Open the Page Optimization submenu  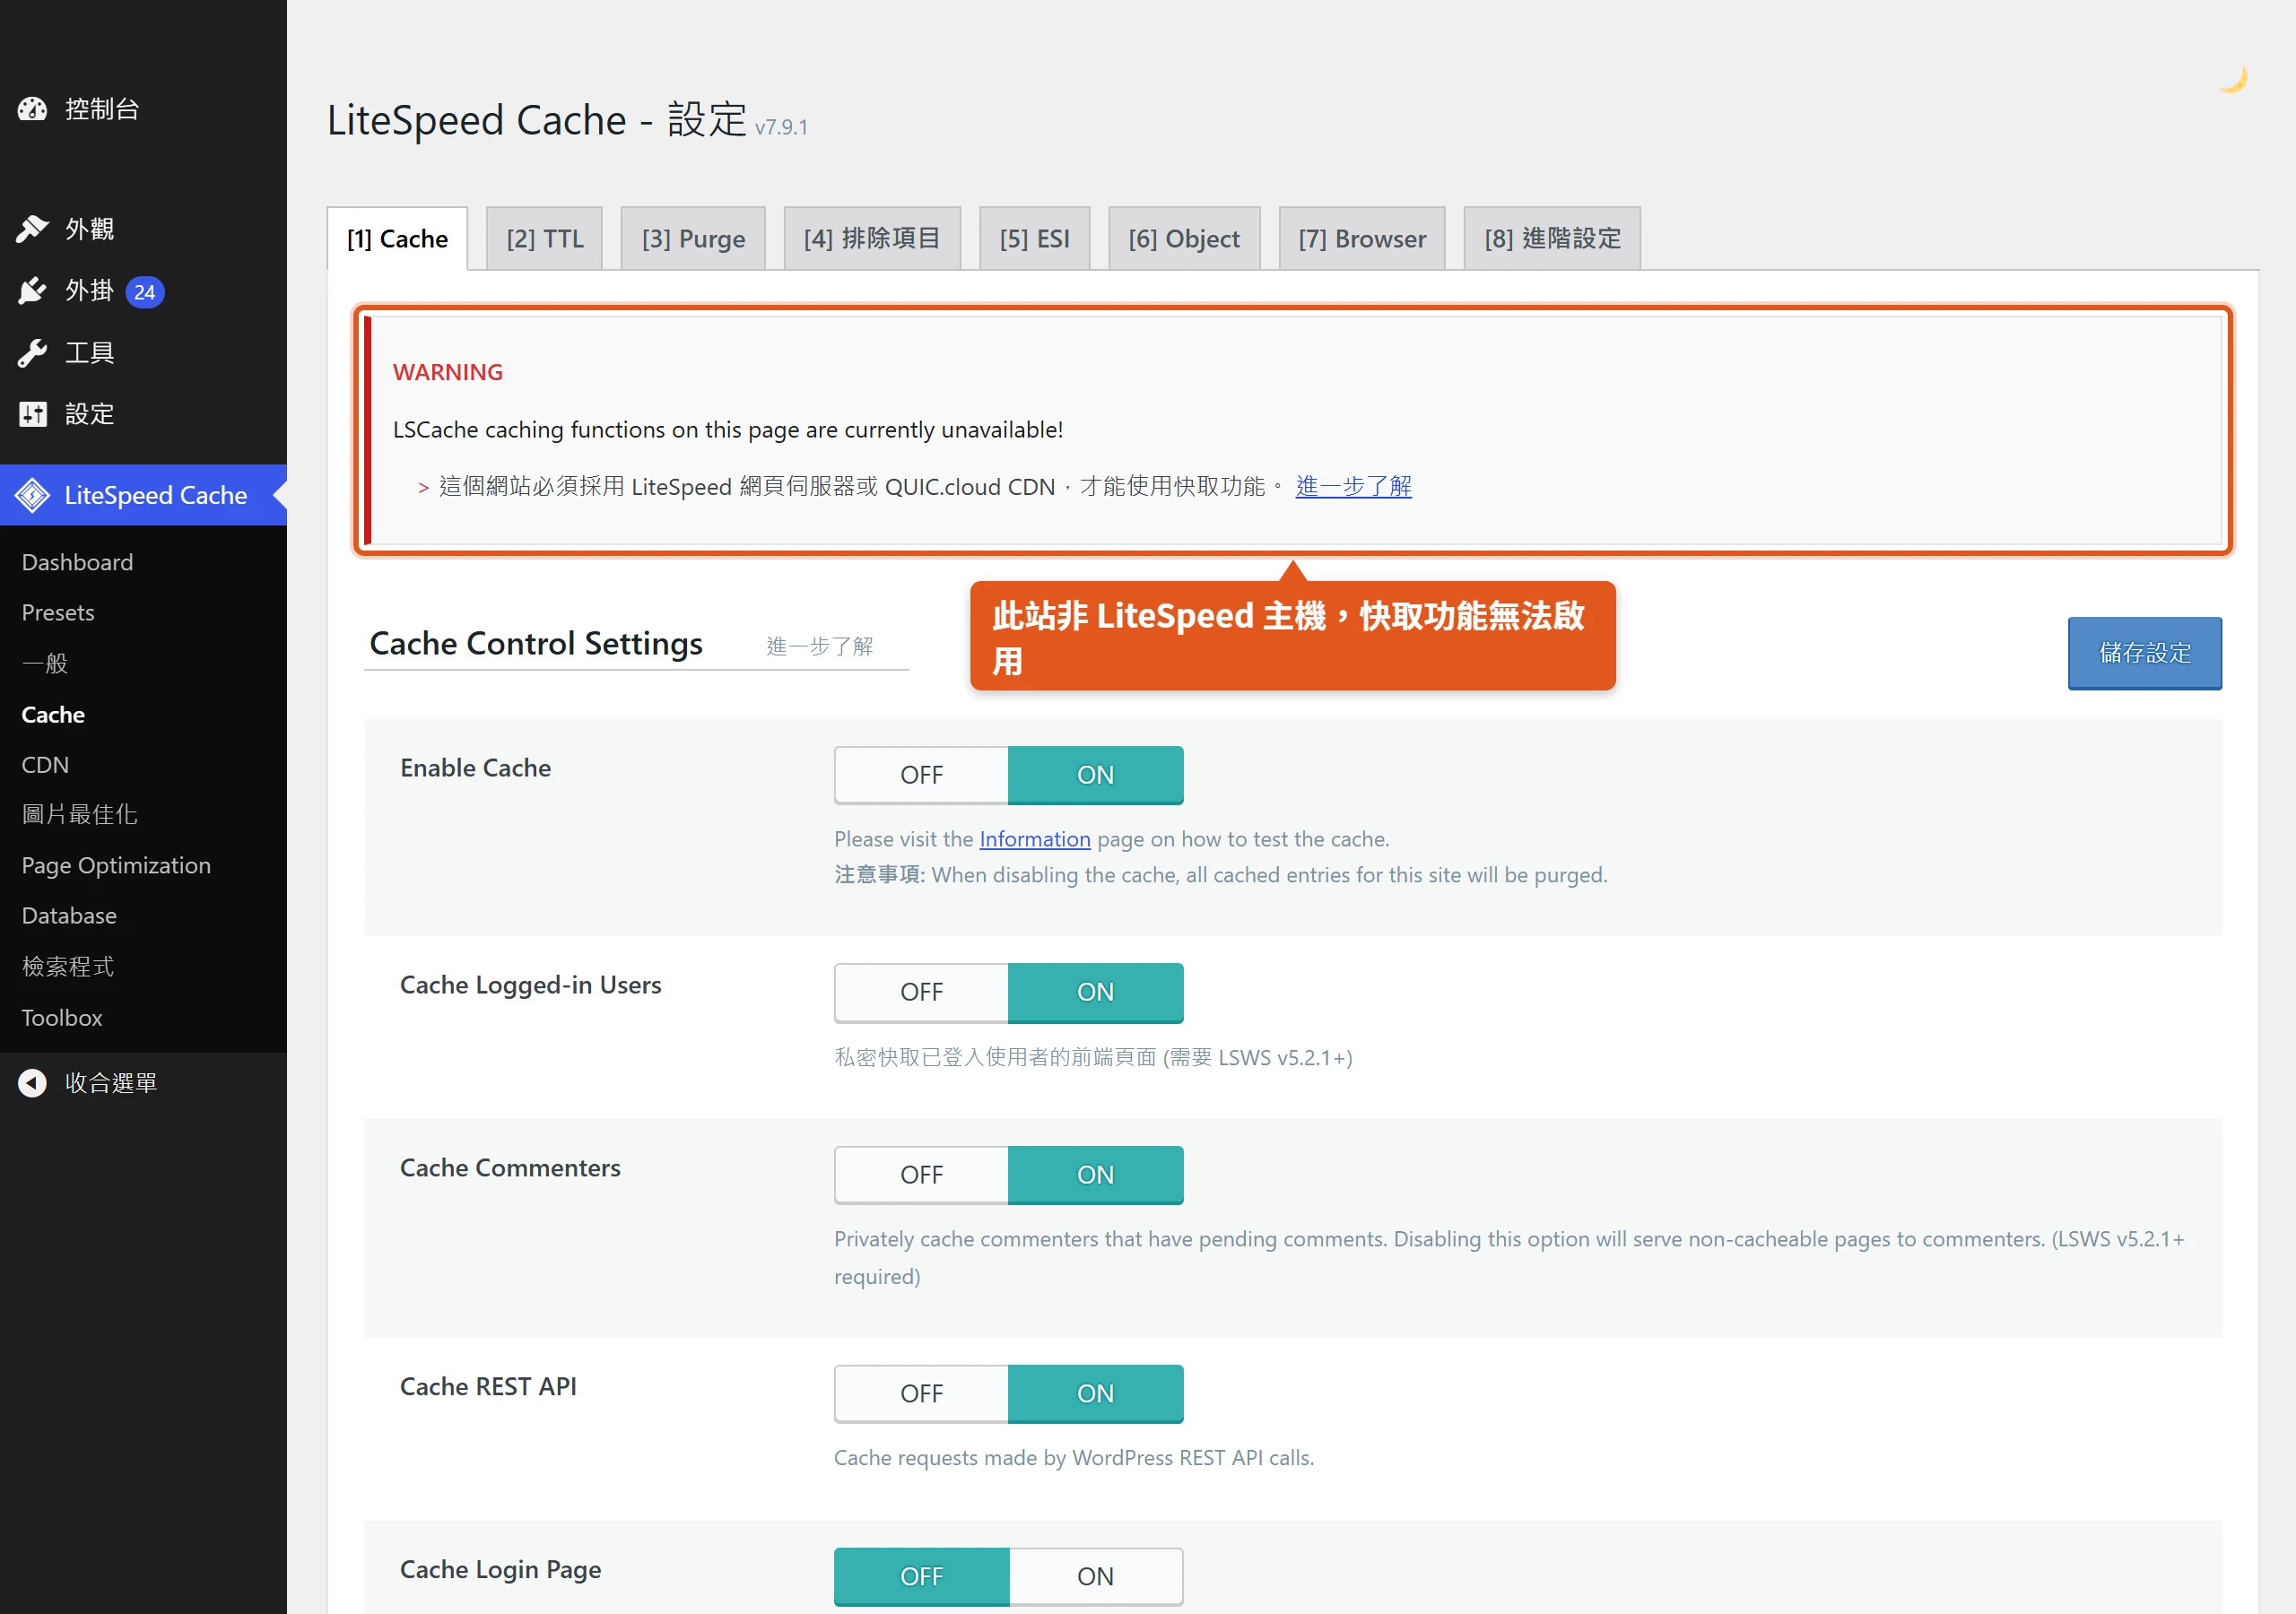pos(116,866)
